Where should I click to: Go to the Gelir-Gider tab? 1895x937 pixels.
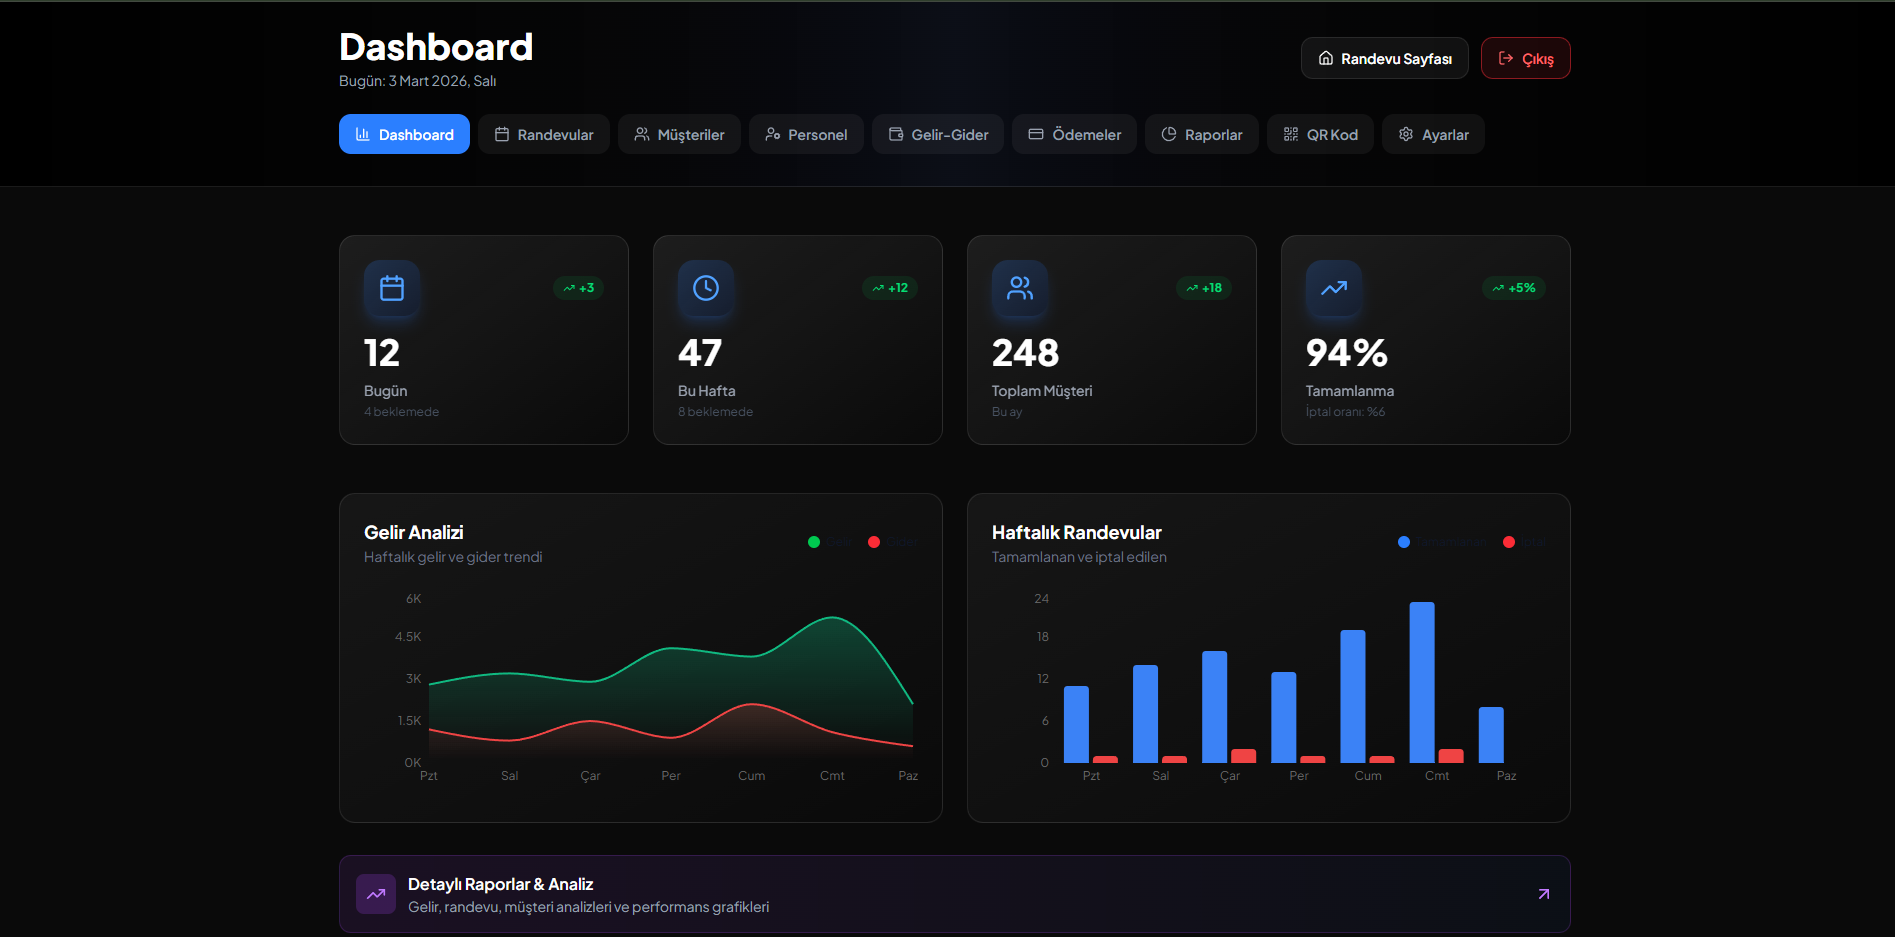click(938, 134)
